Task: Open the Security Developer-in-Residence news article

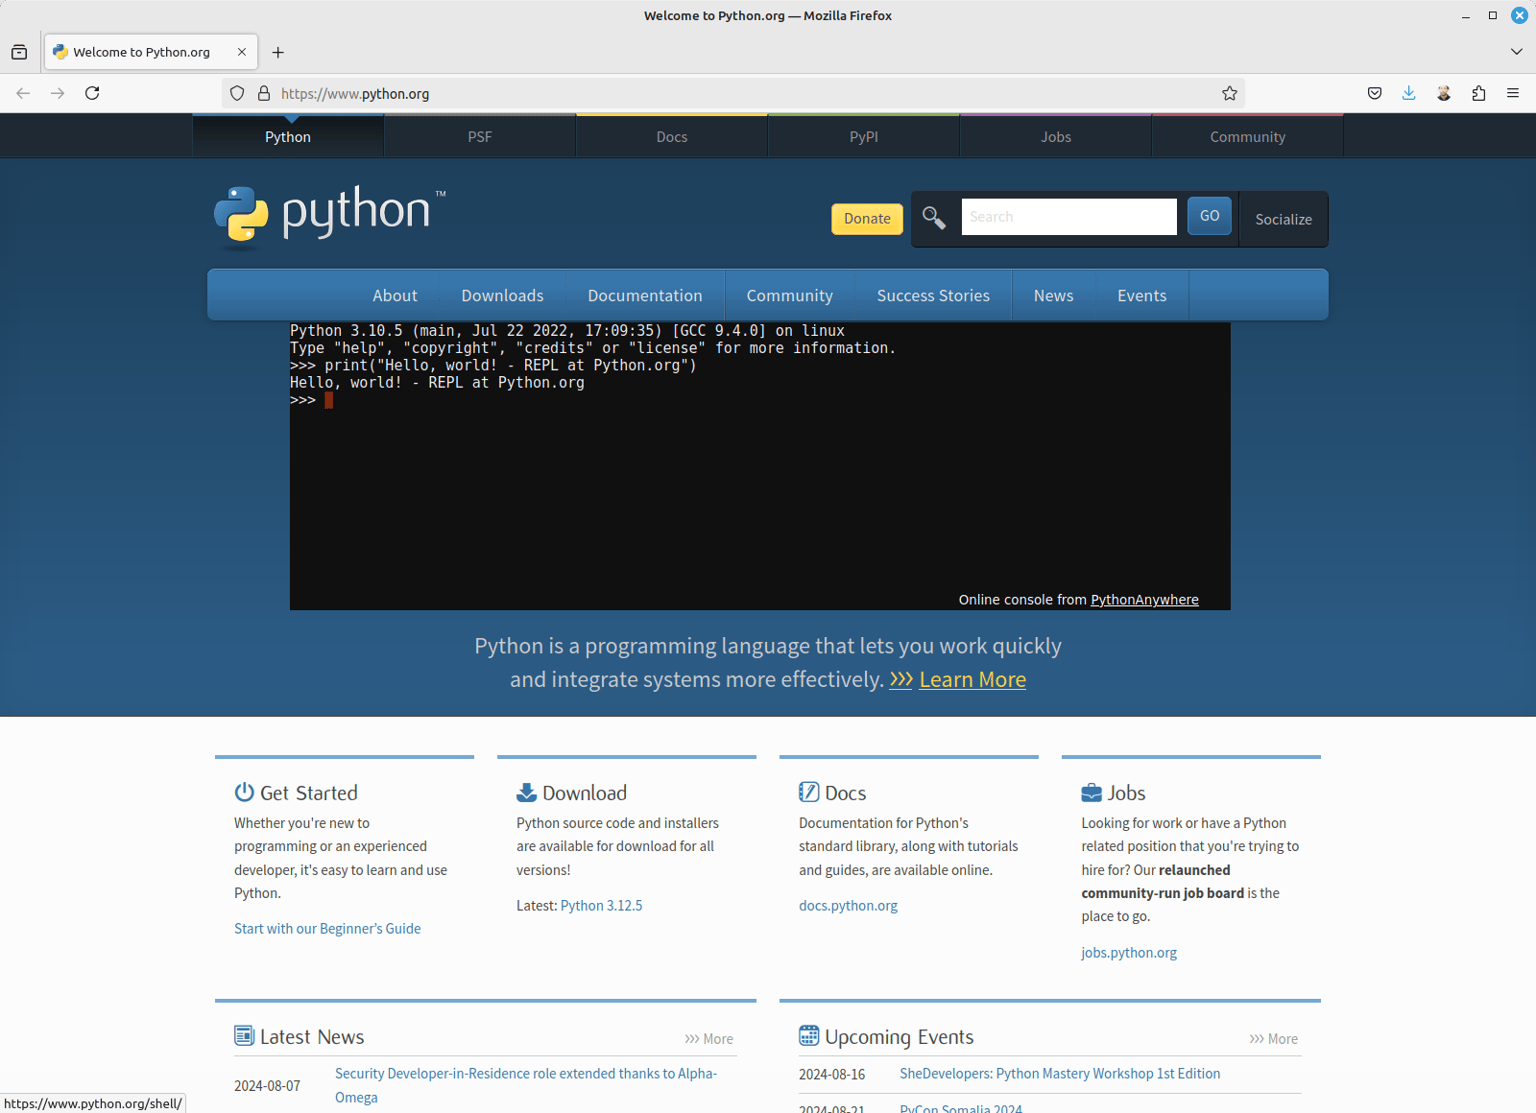Action: [x=526, y=1085]
